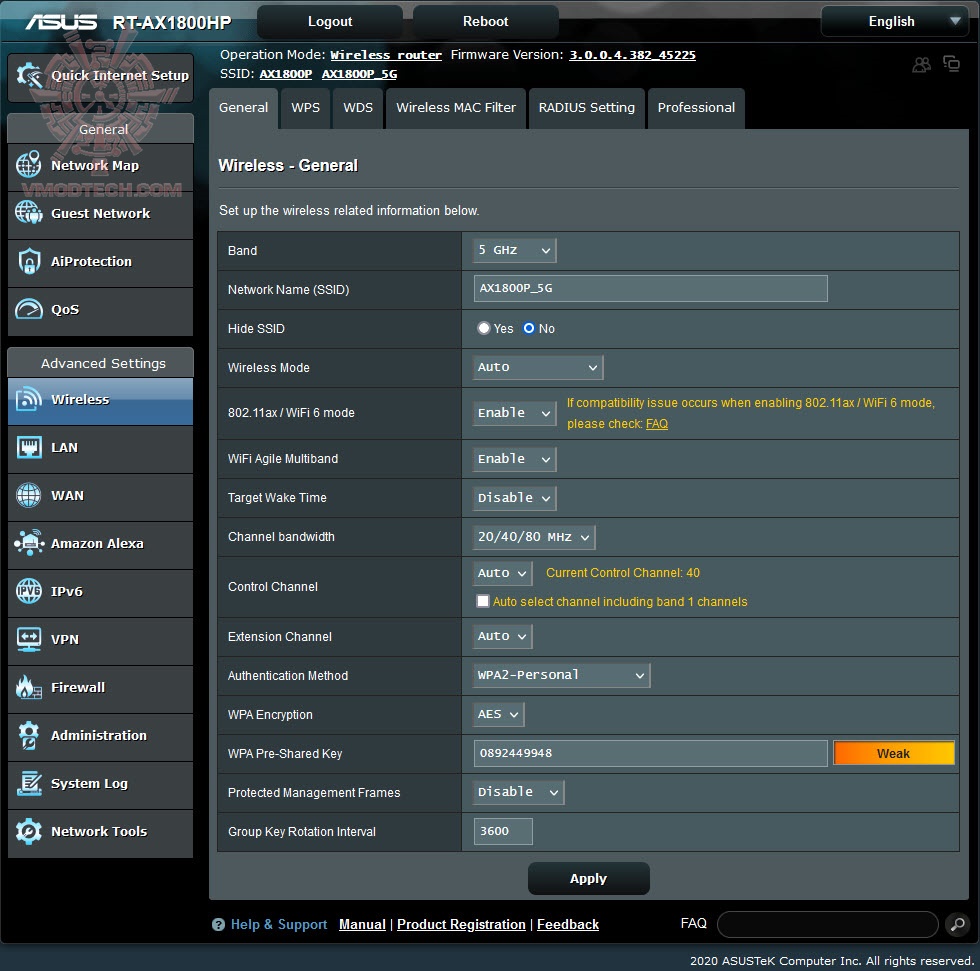Click the Logout button
Image resolution: width=980 pixels, height=971 pixels.
330,22
